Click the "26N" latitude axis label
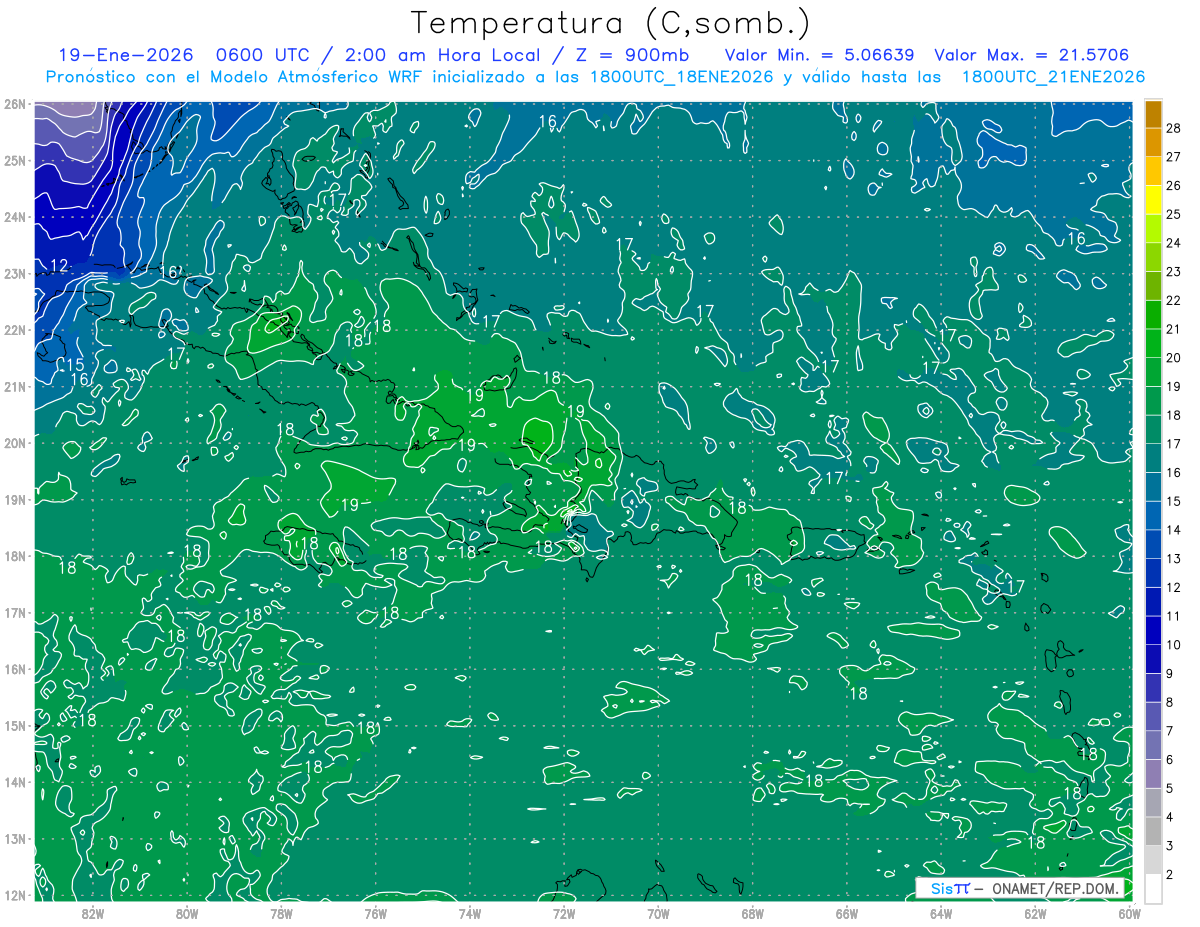 point(14,104)
